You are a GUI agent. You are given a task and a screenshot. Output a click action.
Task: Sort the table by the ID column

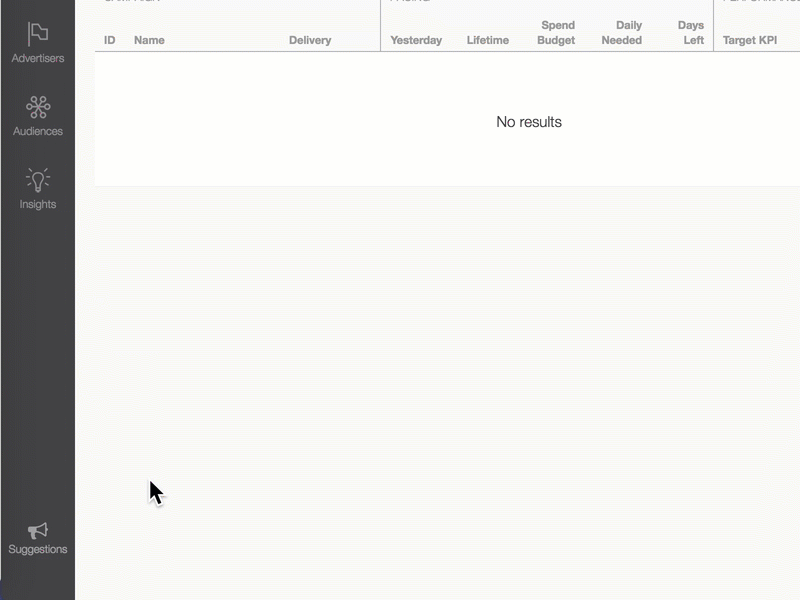pos(108,40)
